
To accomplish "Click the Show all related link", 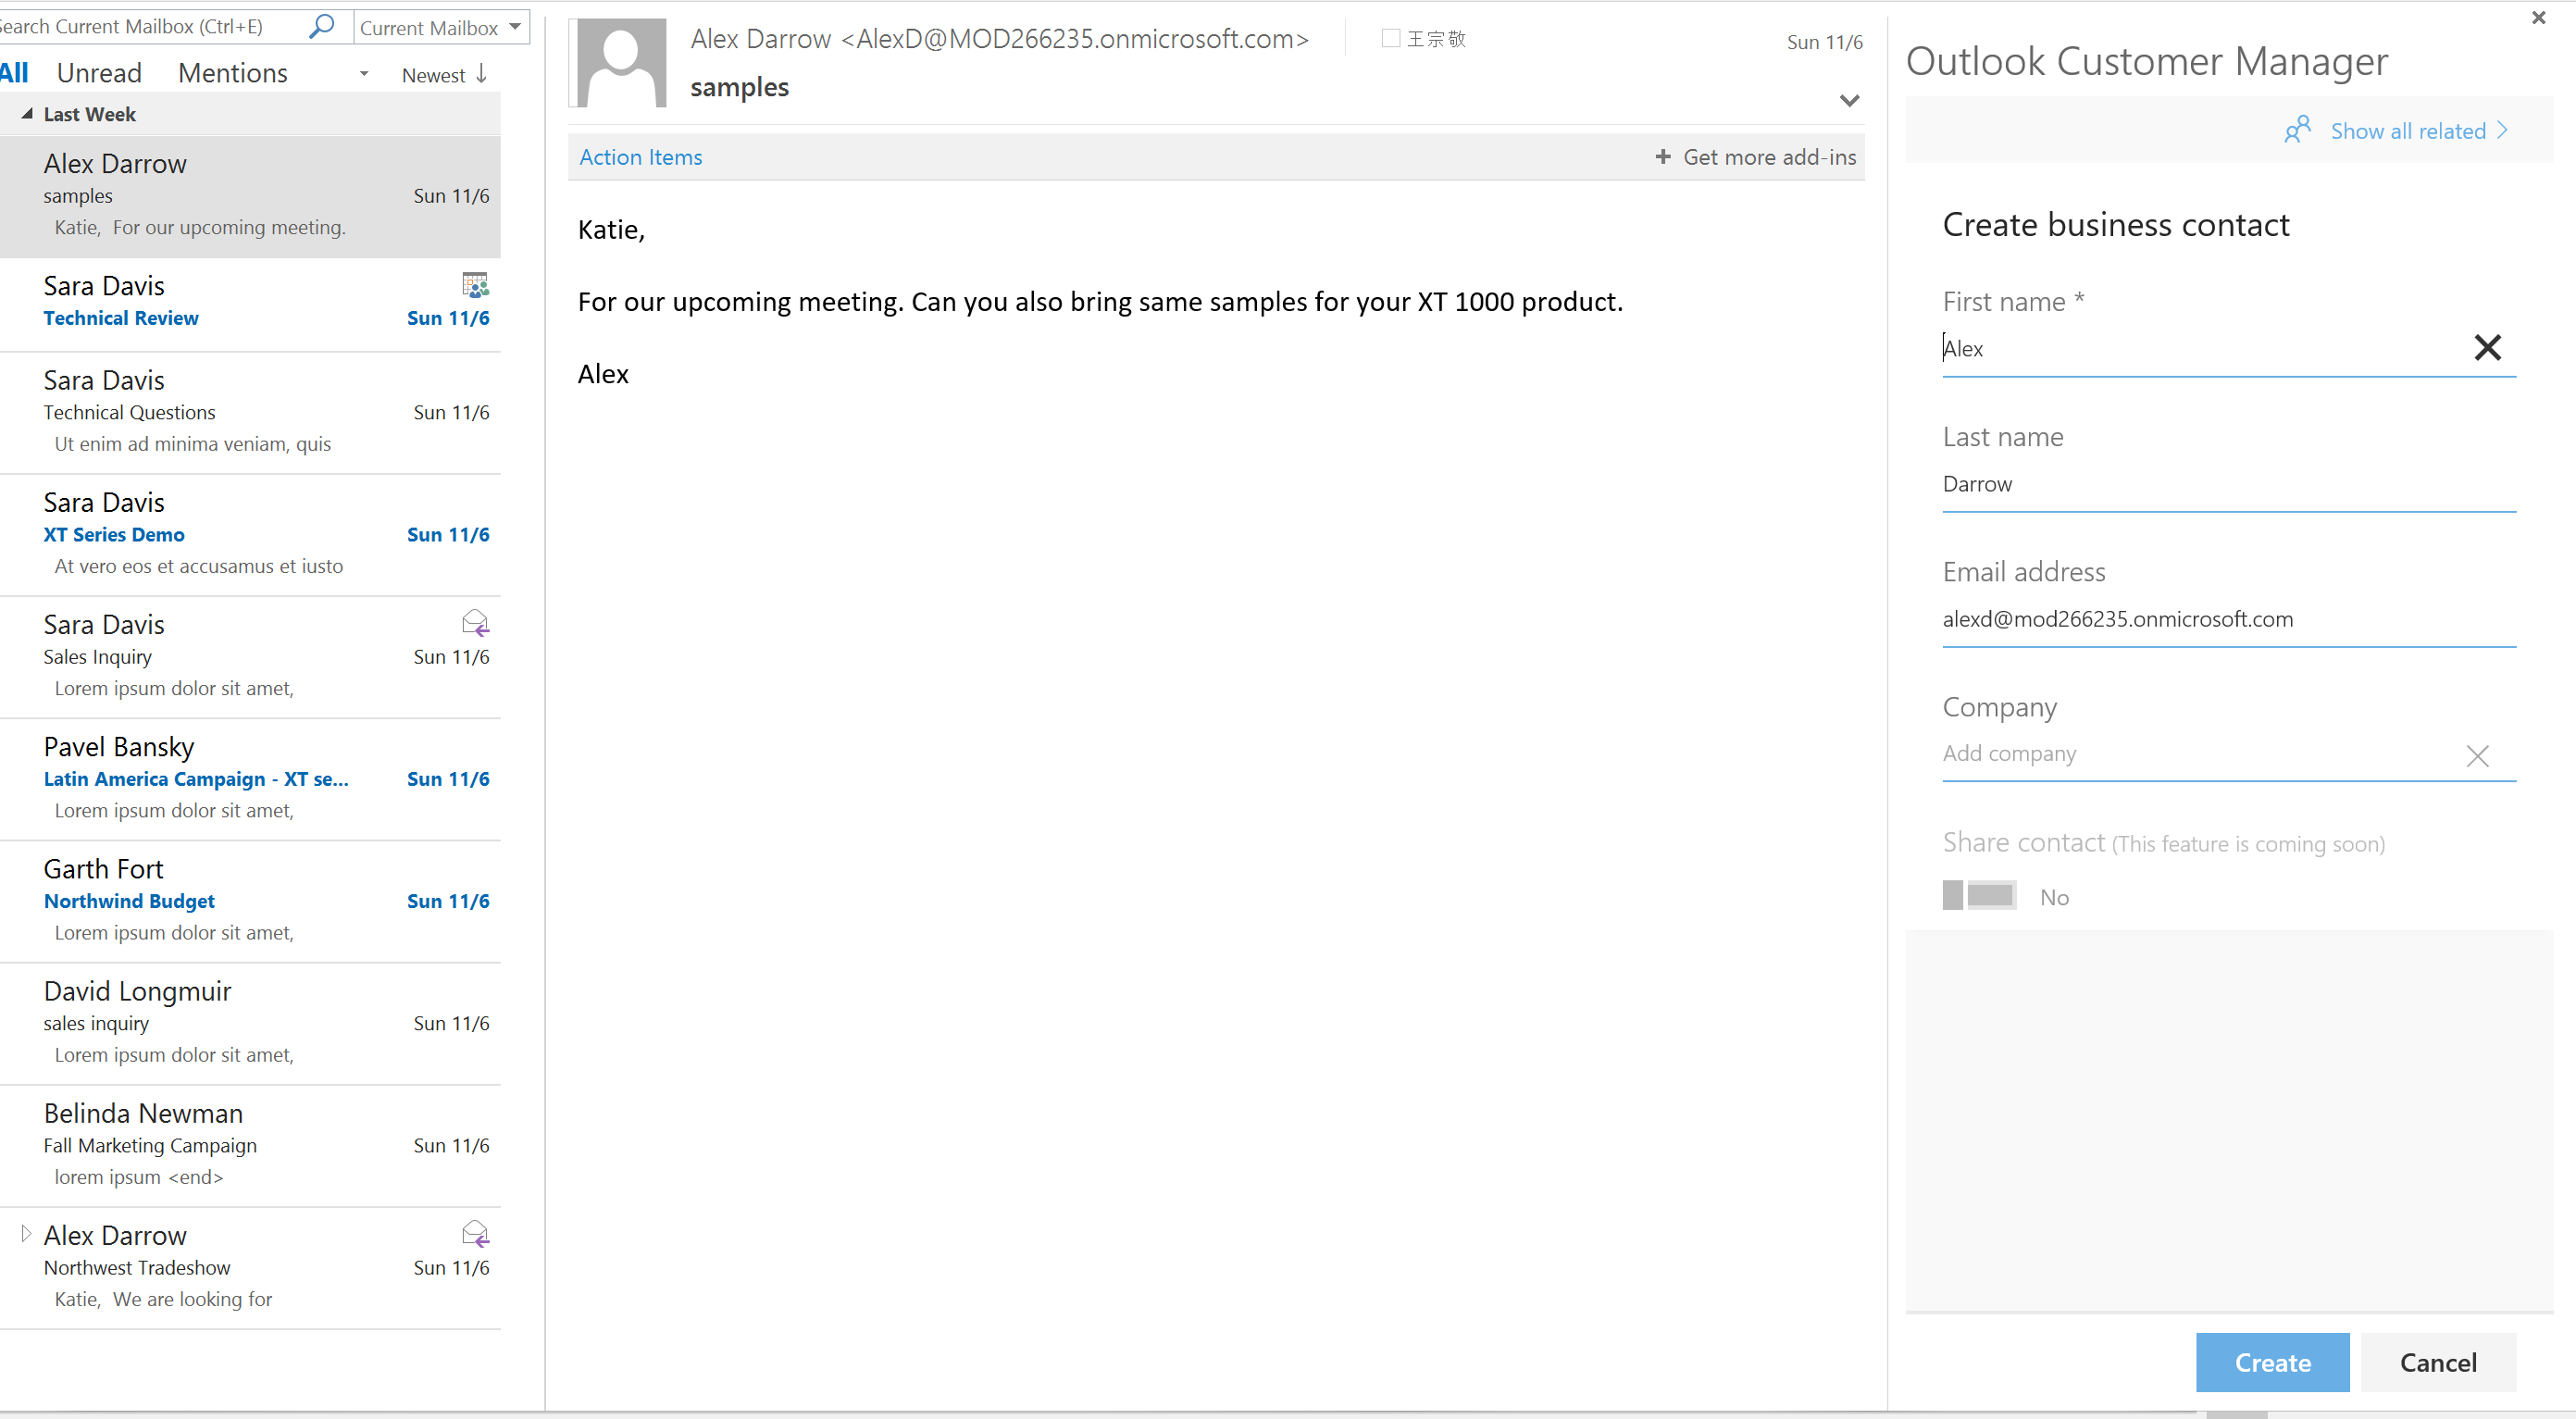I will (x=2418, y=131).
